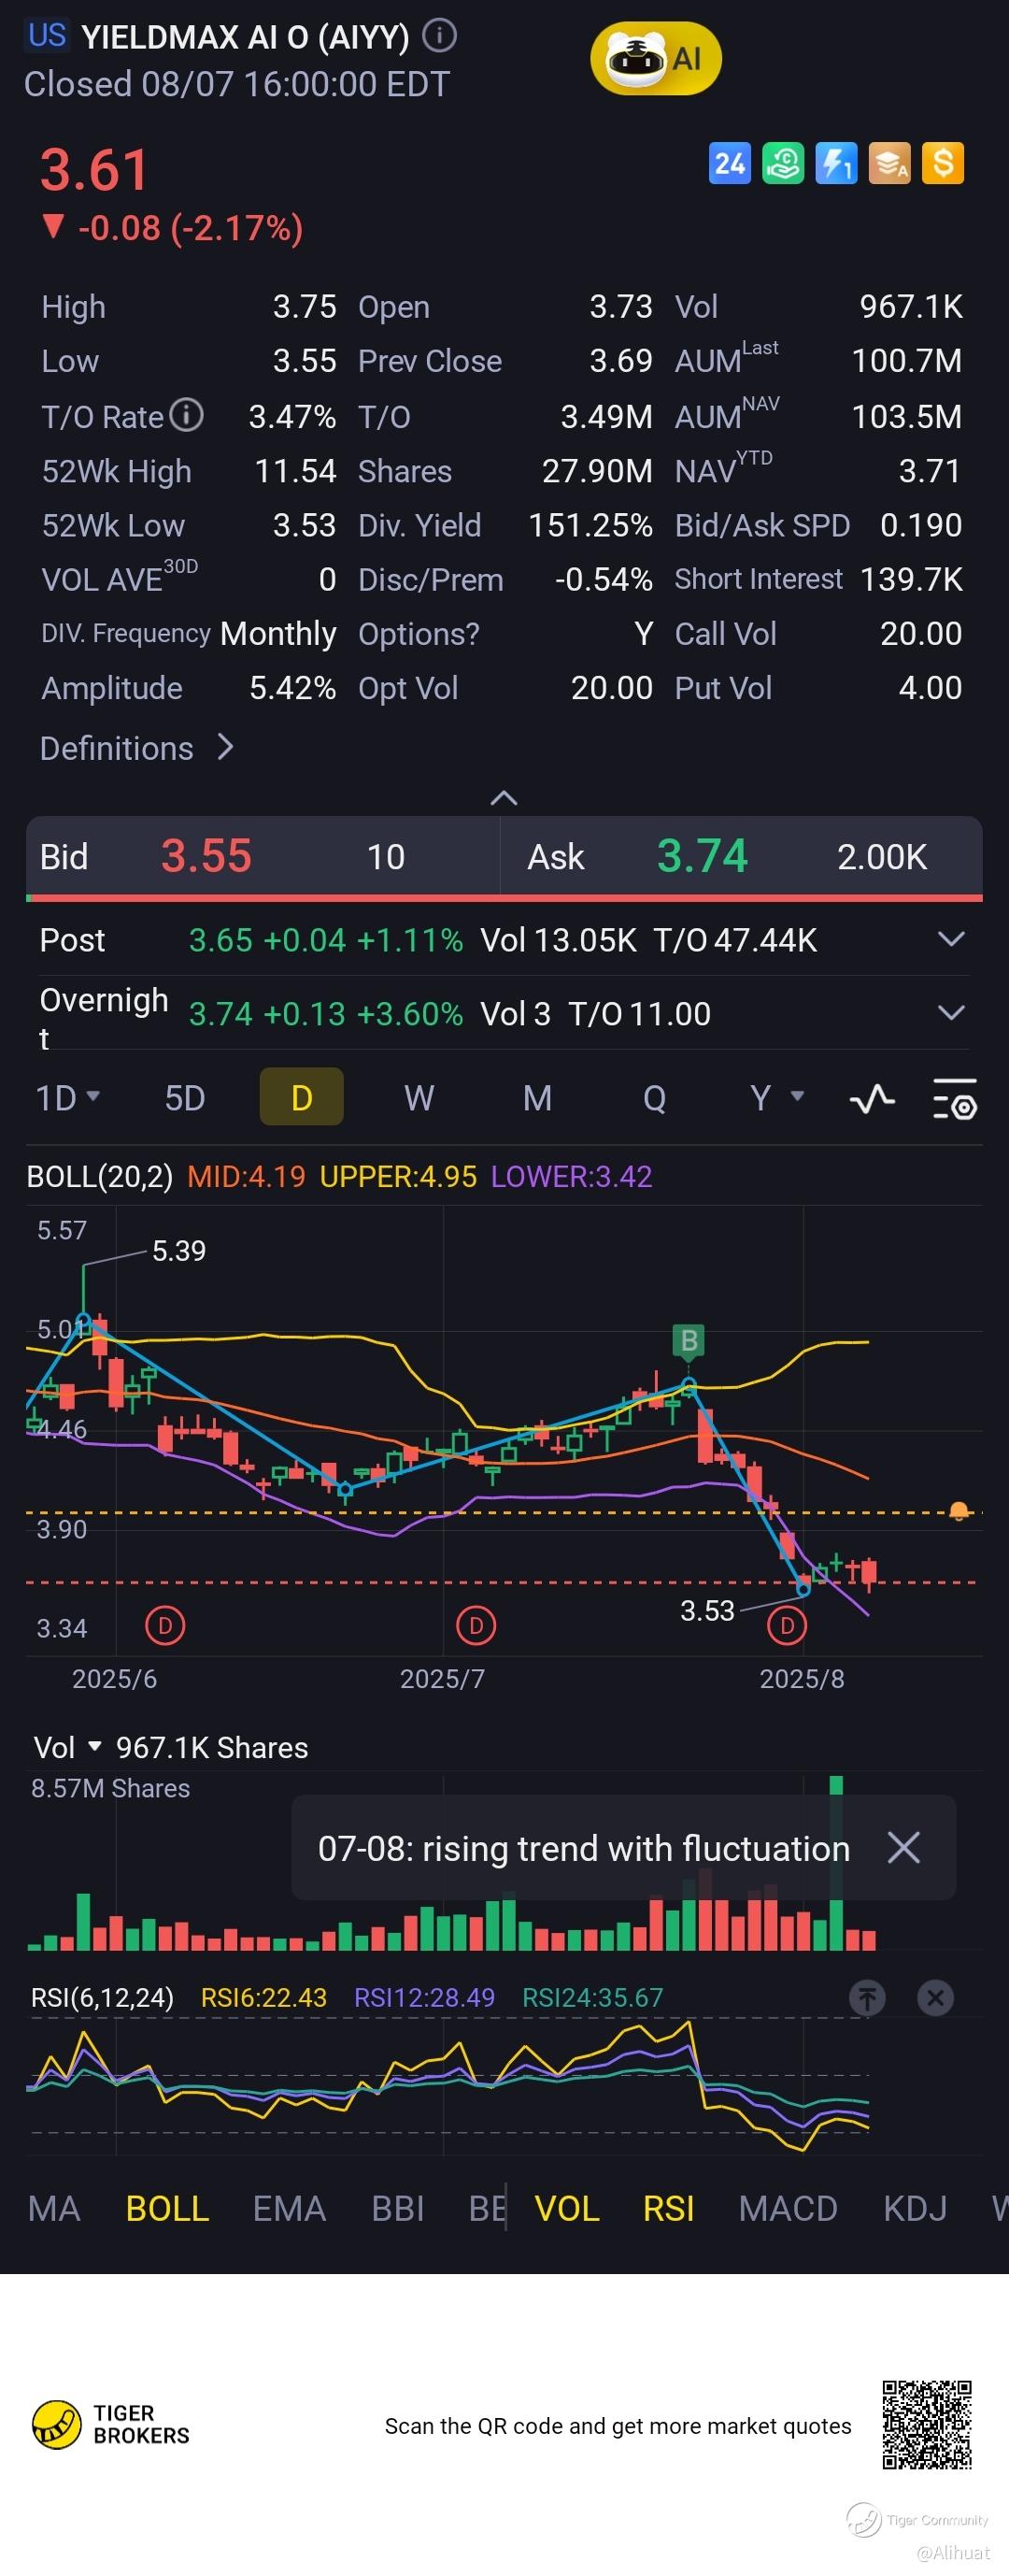1009x2576 pixels.
Task: Open the green money-hand icon
Action: click(x=783, y=163)
